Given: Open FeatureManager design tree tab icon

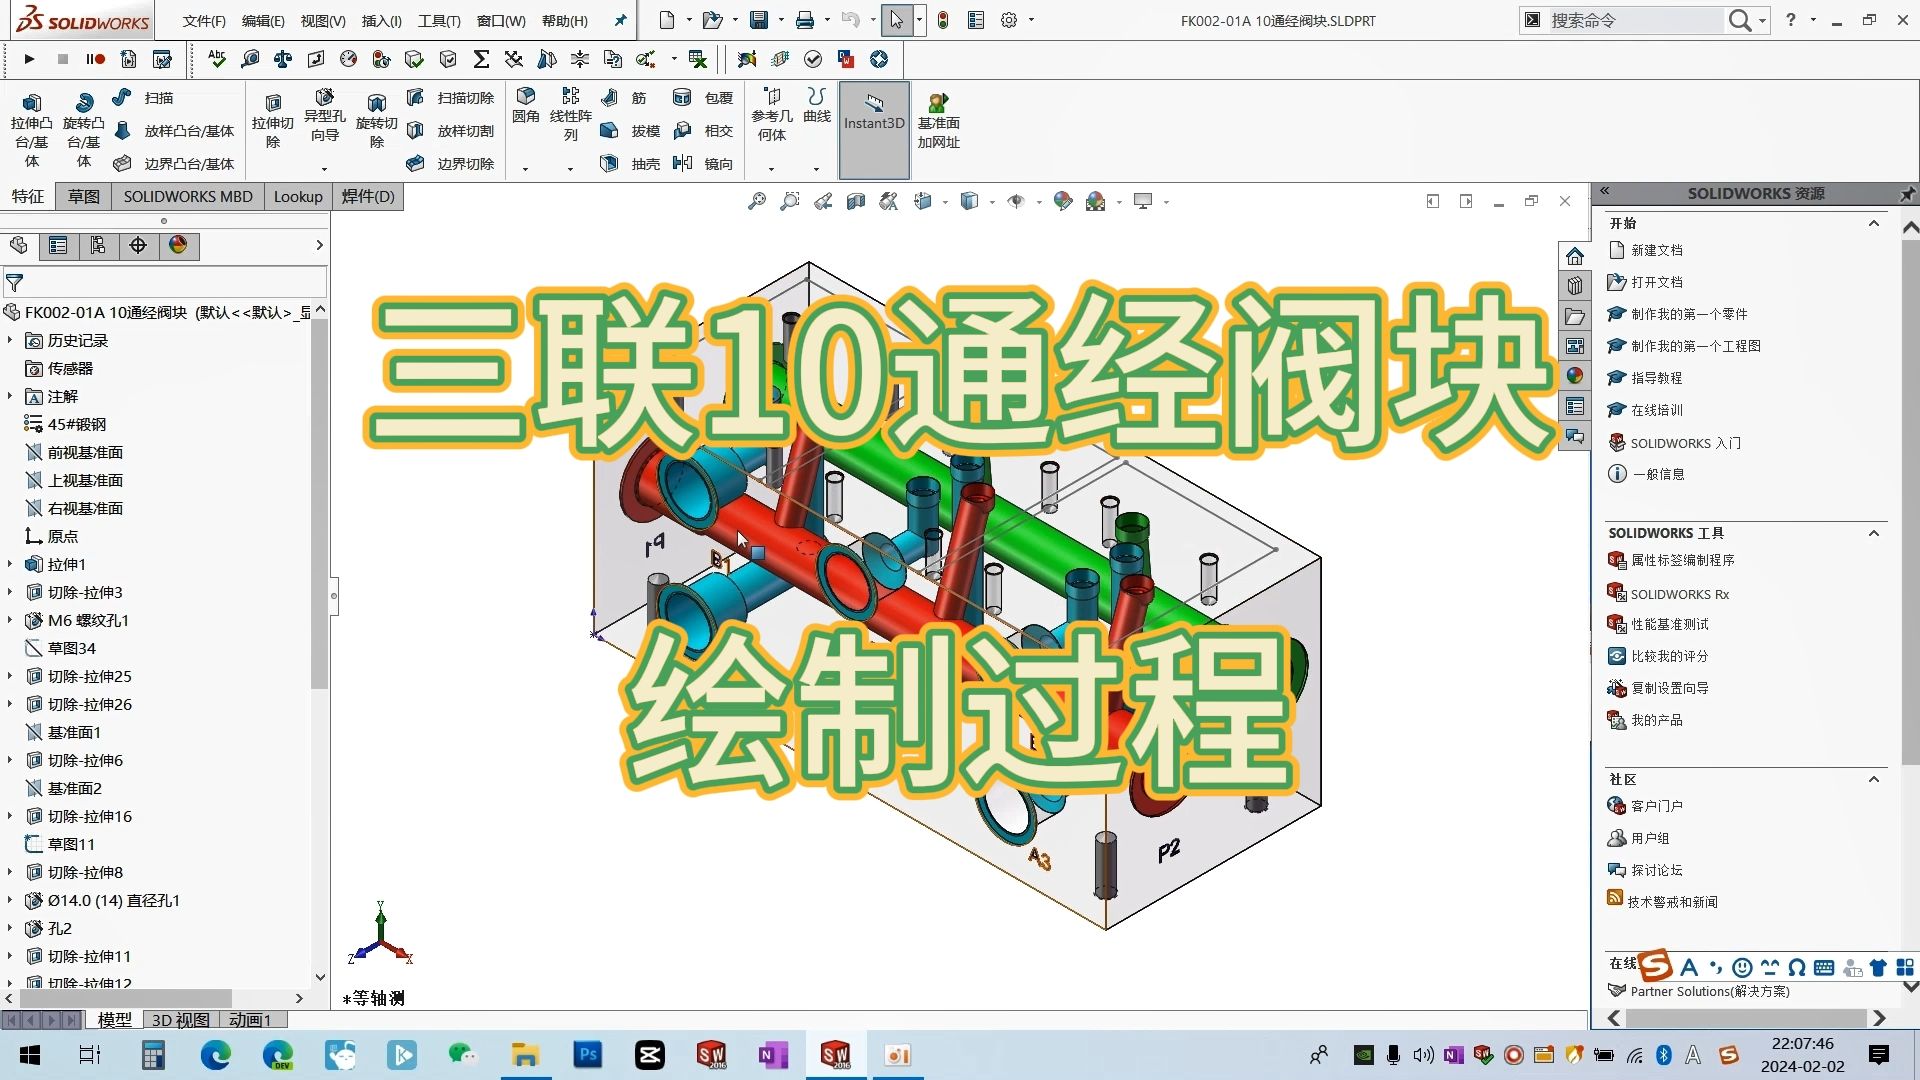Looking at the screenshot, I should (19, 246).
